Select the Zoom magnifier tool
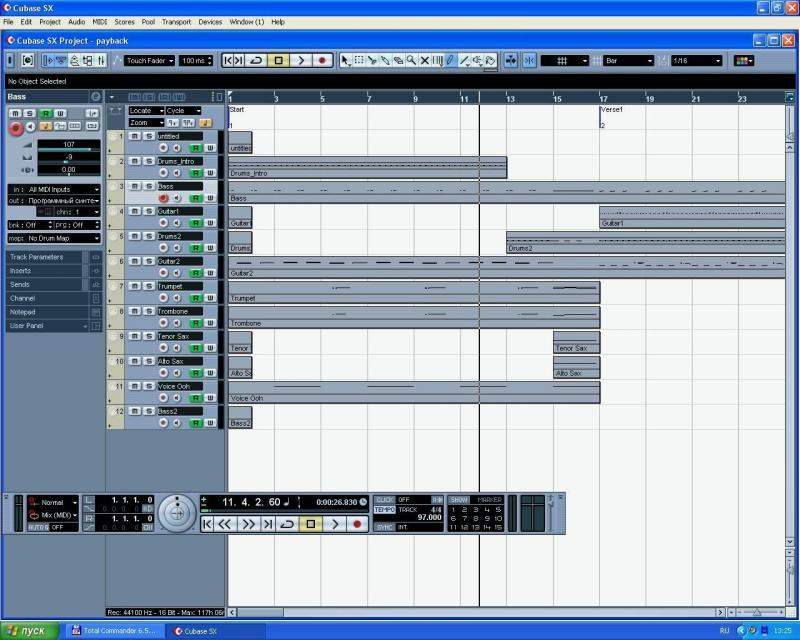 click(411, 61)
